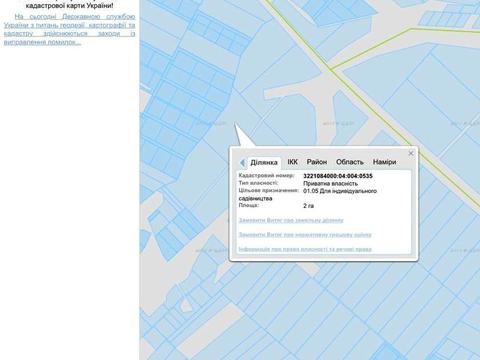Screen dimensions: 480x360
Task: Open the 'Інформація про права власності' link
Action: (305, 249)
